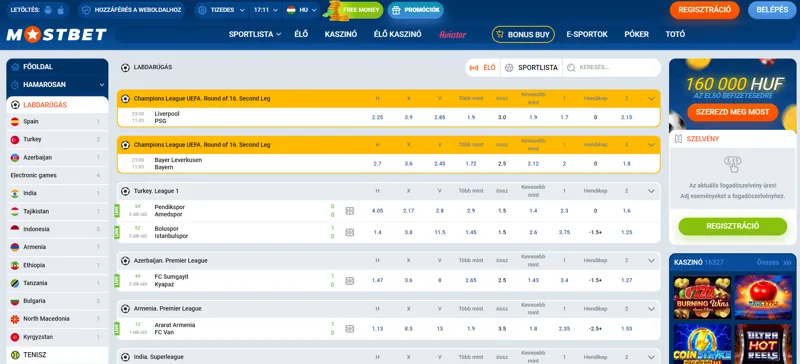Collapse the Bayer Leverkusen Champions League block
The image size is (800, 364).
click(x=651, y=145)
